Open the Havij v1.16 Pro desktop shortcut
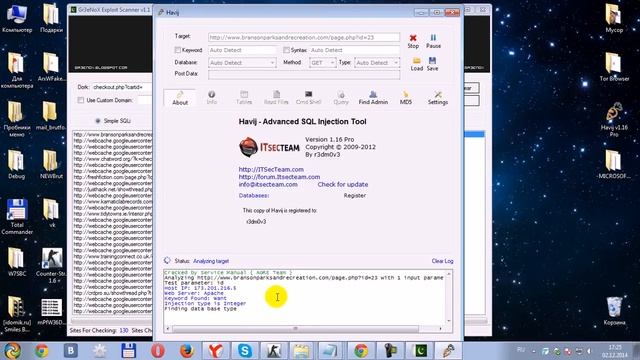Image resolution: width=640 pixels, height=360 pixels. click(x=614, y=119)
